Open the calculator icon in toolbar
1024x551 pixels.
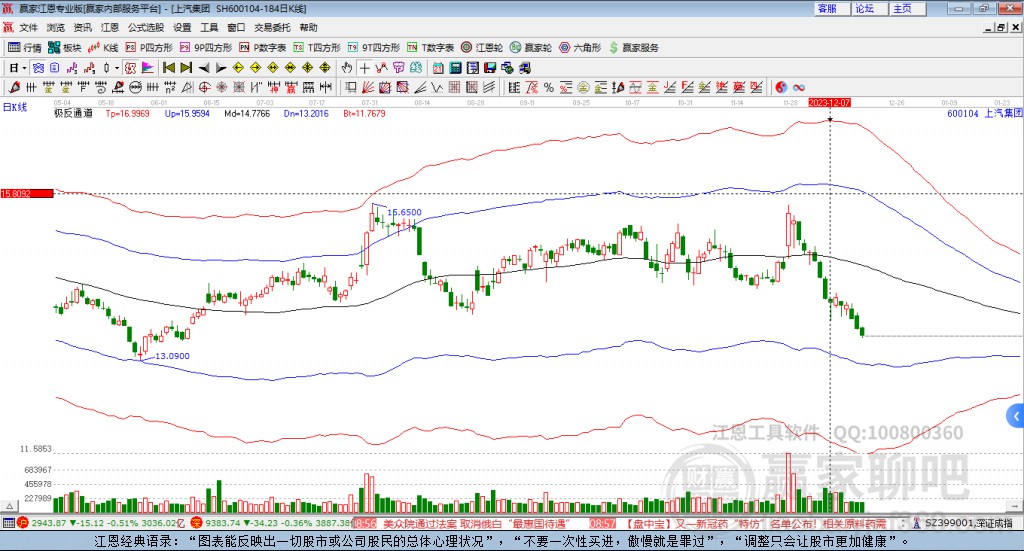(x=455, y=68)
